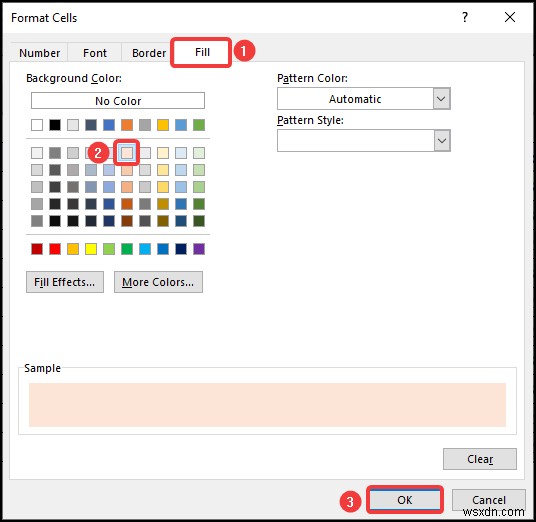Open the Pattern Color dropdown arrow
Viewport: 536px width, 522px height.
click(x=441, y=99)
